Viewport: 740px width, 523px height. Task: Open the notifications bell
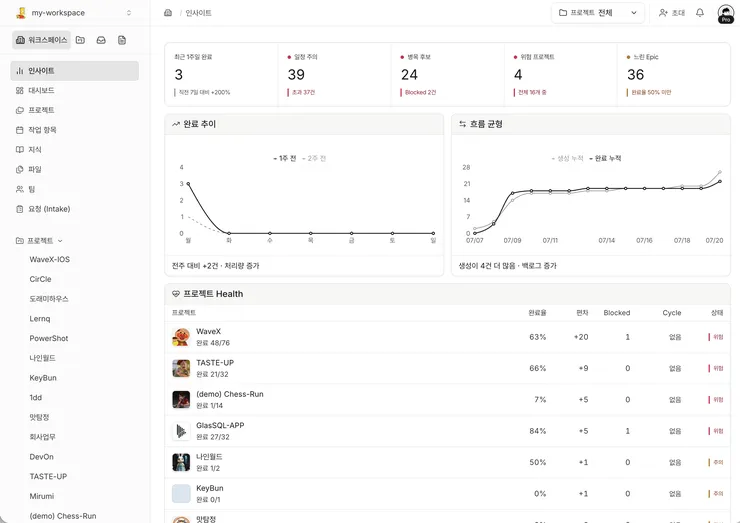click(x=700, y=13)
